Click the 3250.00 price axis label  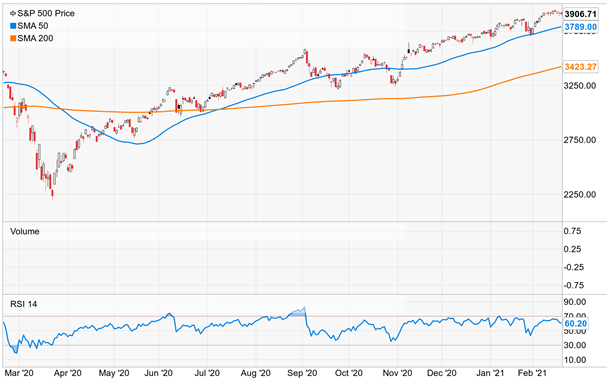point(580,86)
